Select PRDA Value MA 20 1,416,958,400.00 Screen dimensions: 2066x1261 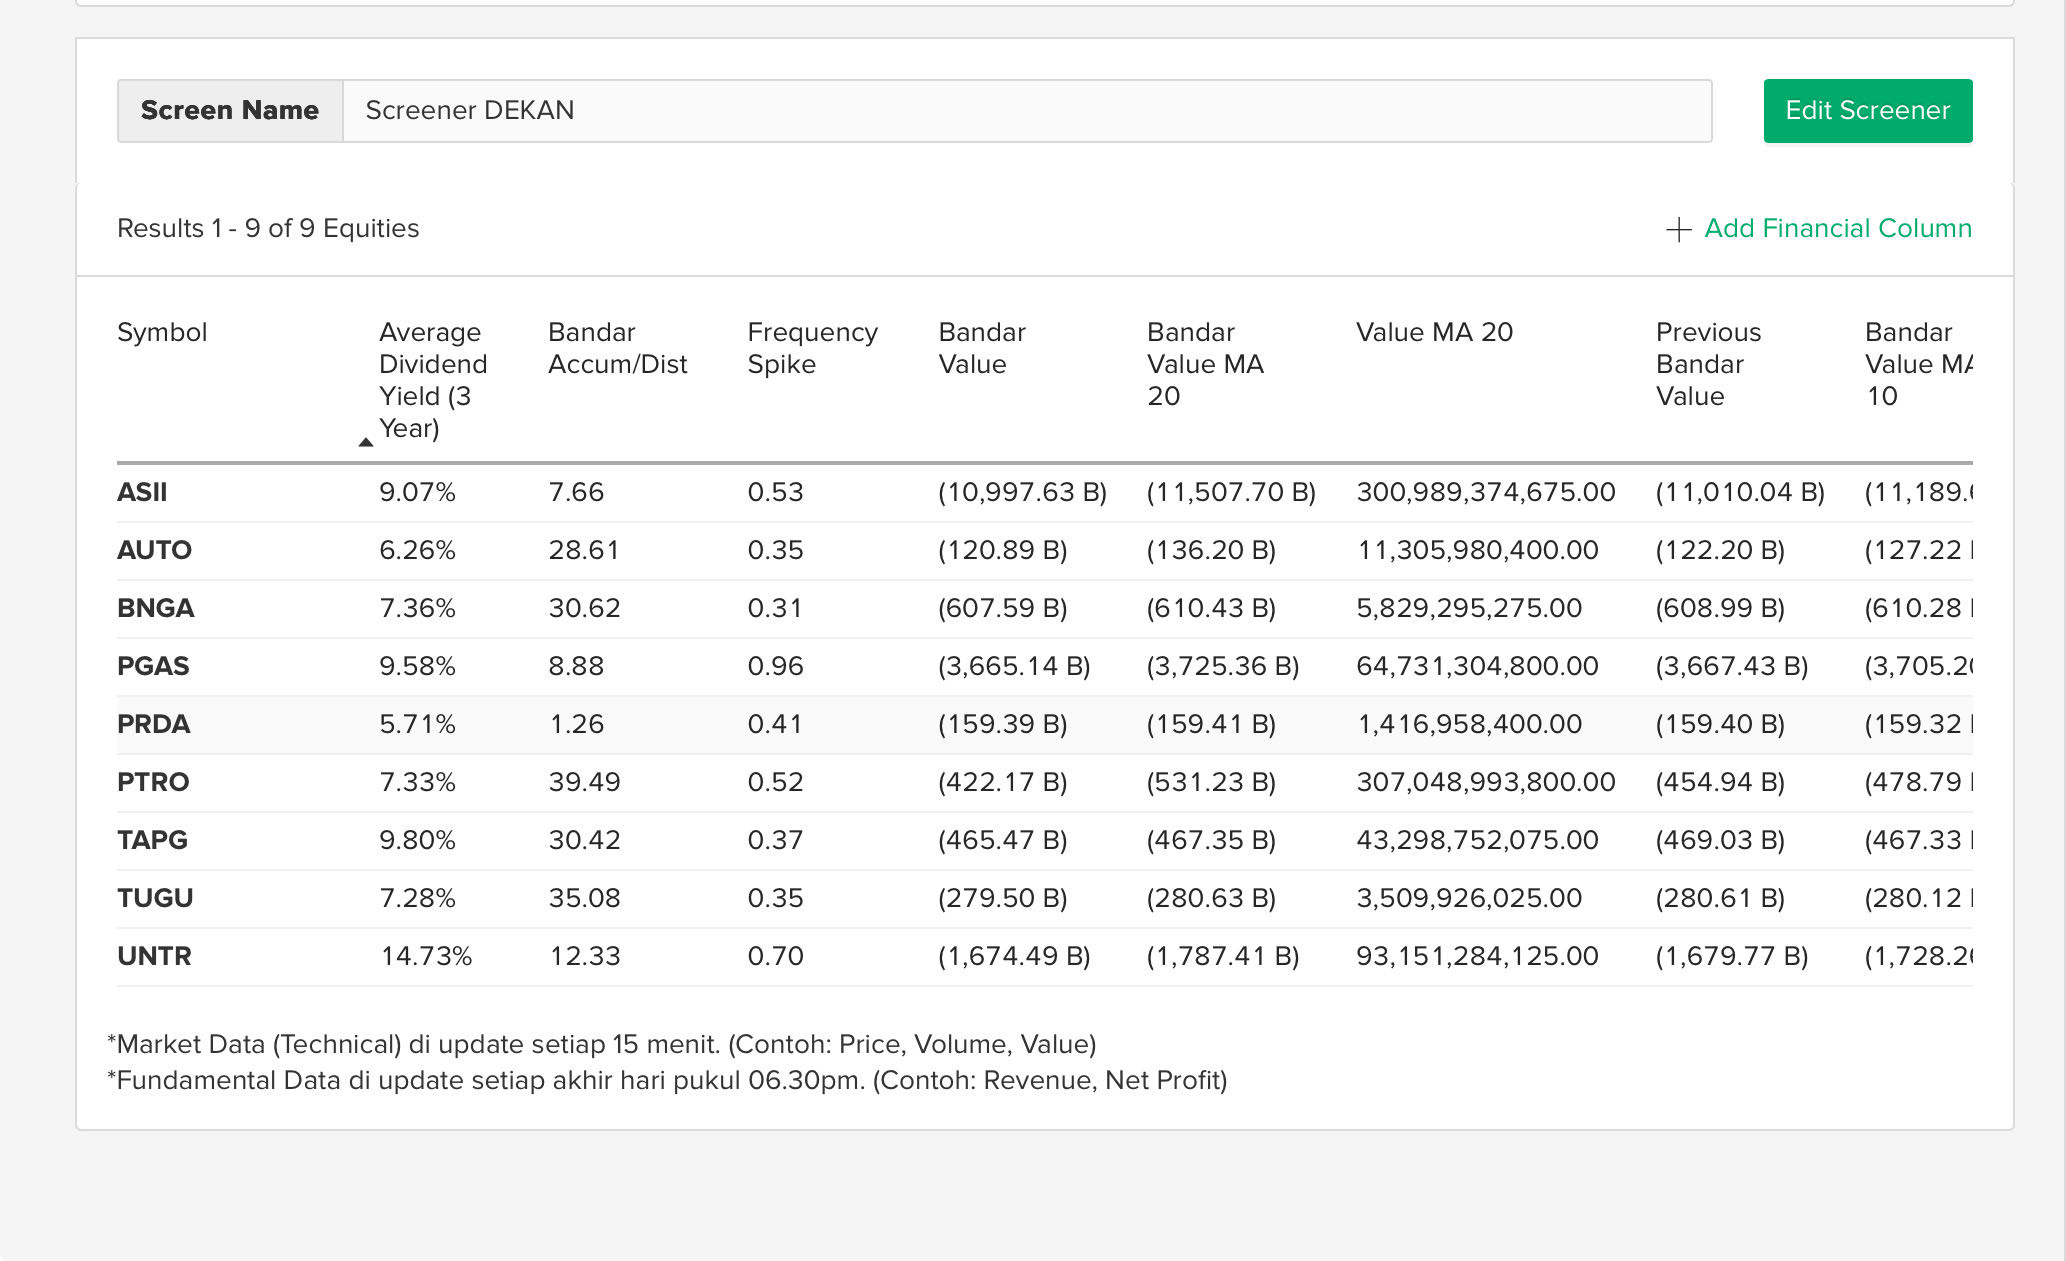coord(1469,725)
